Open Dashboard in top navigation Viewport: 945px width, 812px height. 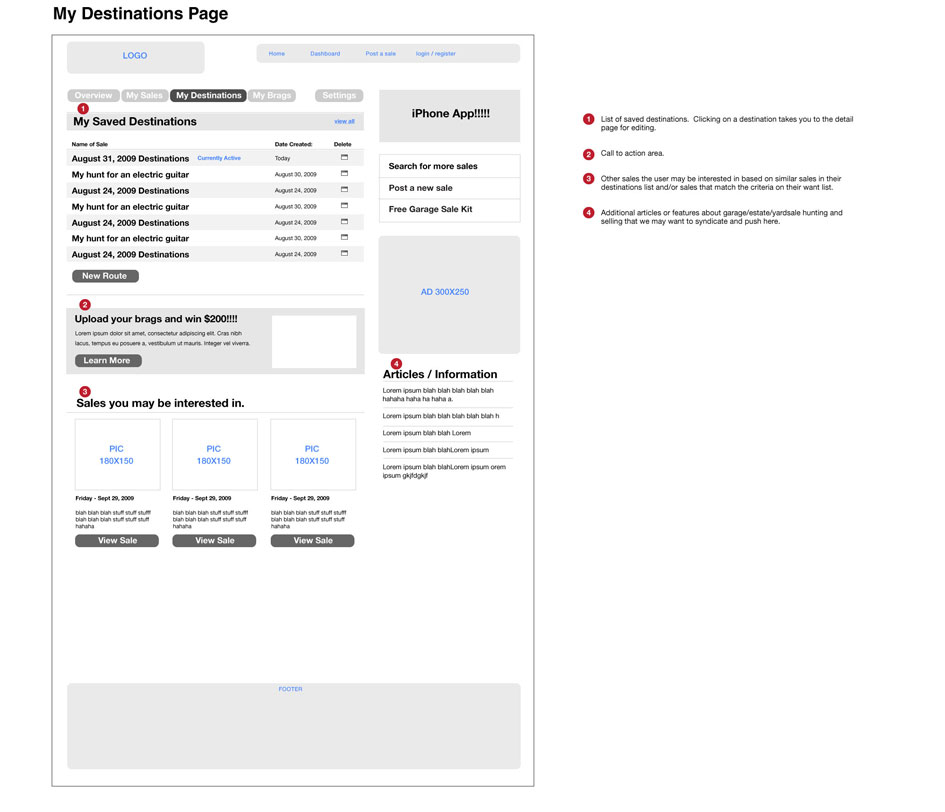pos(325,54)
